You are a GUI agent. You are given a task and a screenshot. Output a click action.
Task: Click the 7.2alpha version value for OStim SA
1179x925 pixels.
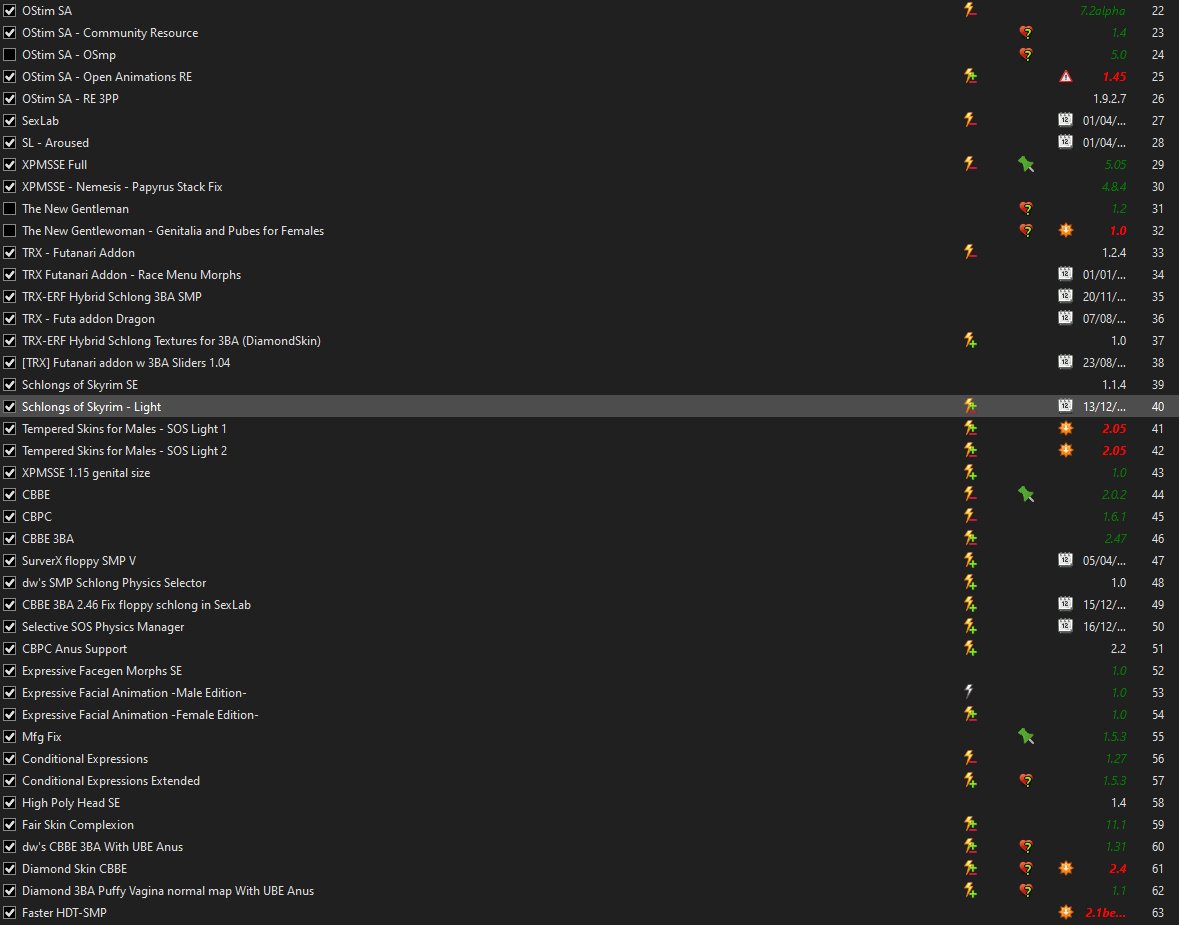[x=1103, y=11]
